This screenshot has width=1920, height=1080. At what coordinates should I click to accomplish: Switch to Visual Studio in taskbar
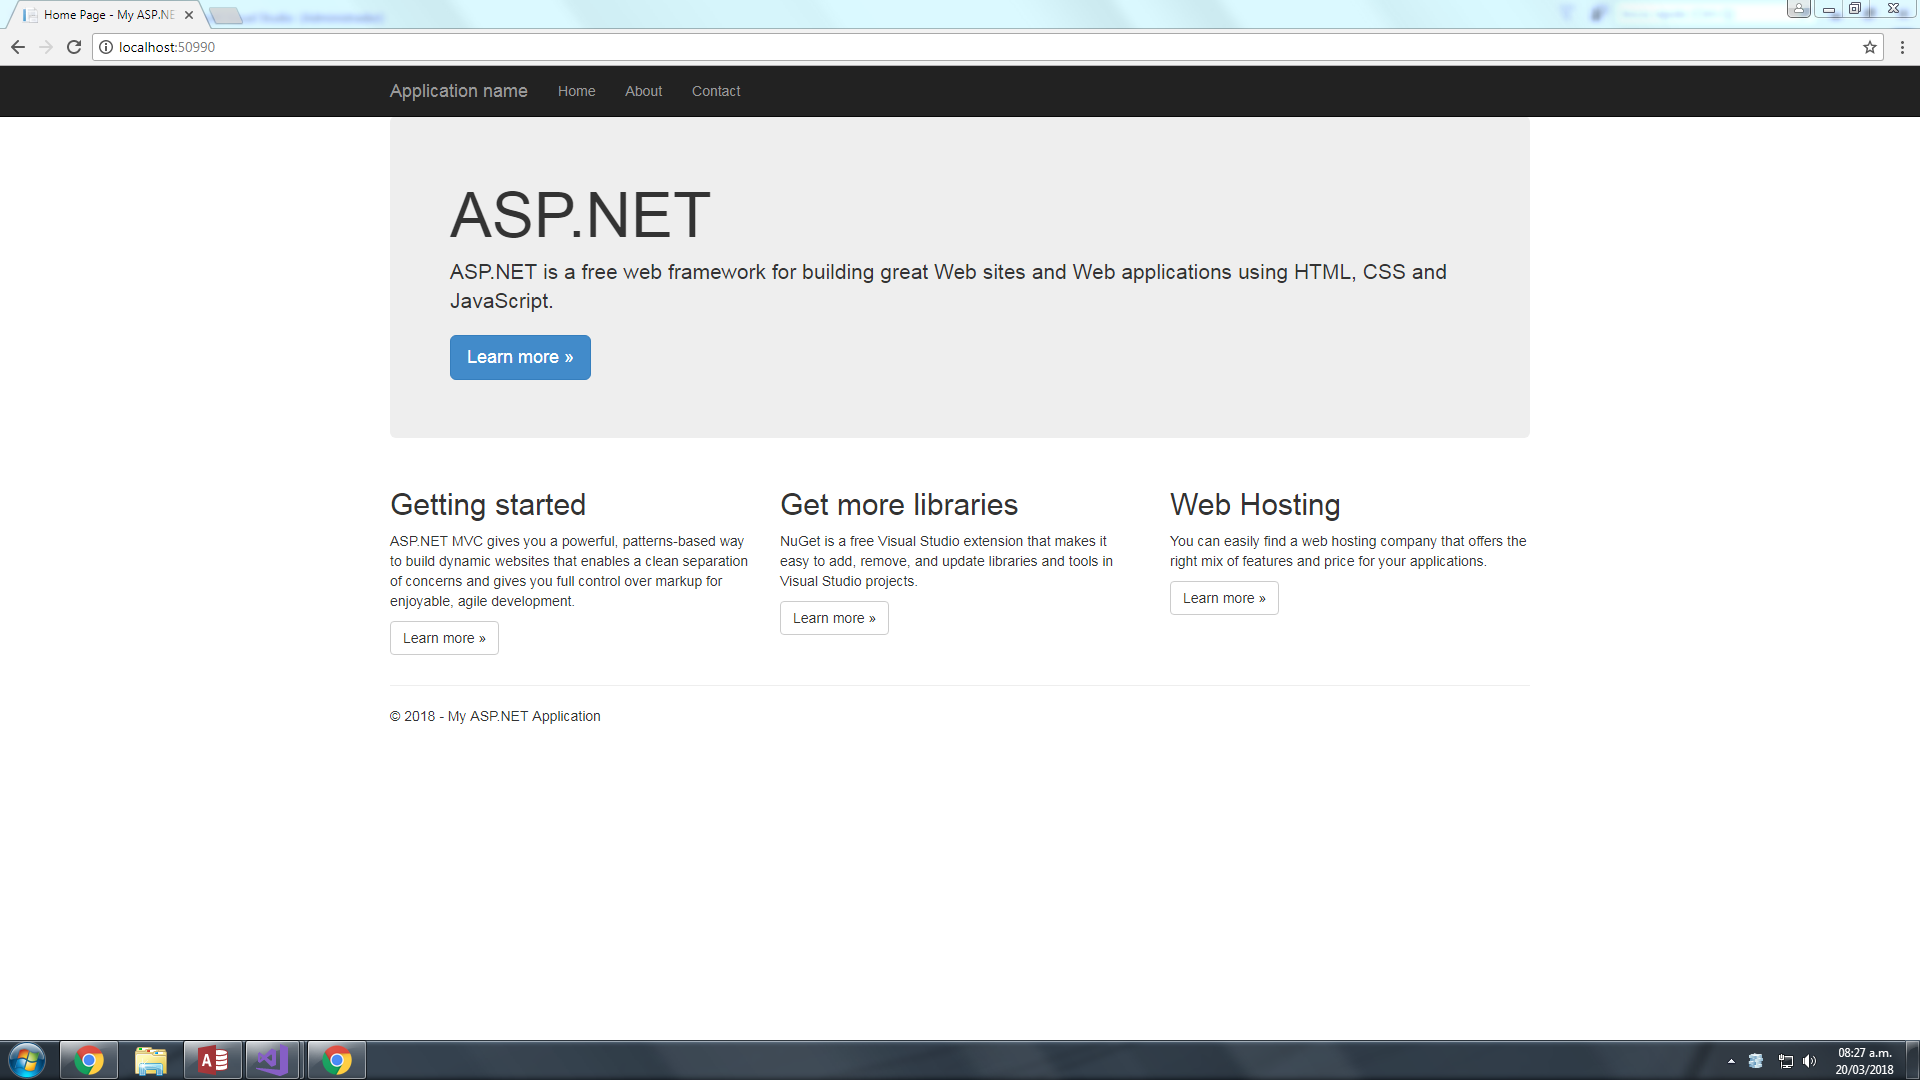273,1060
